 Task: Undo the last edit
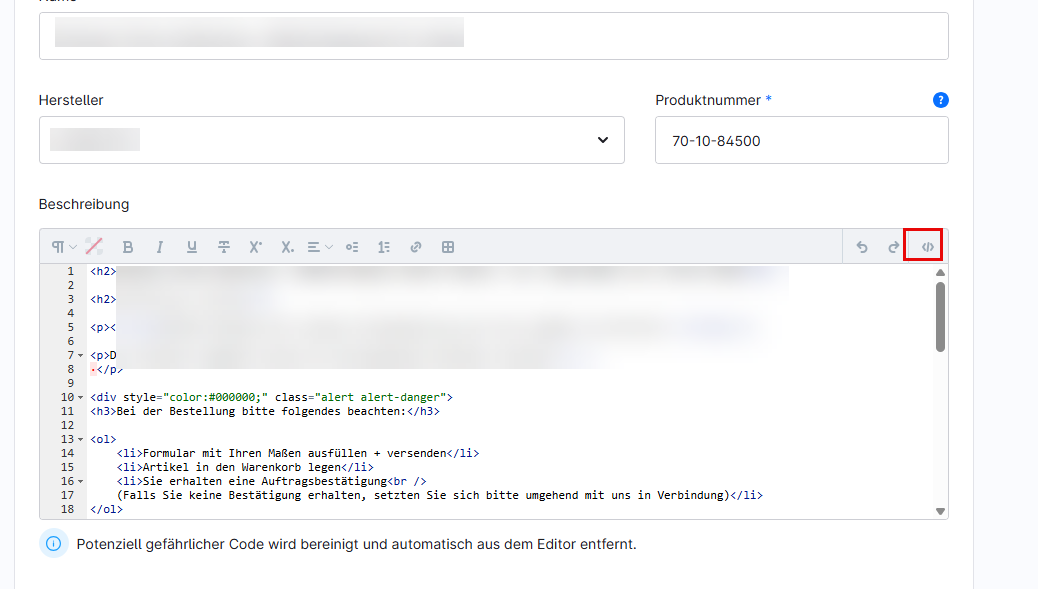[862, 247]
